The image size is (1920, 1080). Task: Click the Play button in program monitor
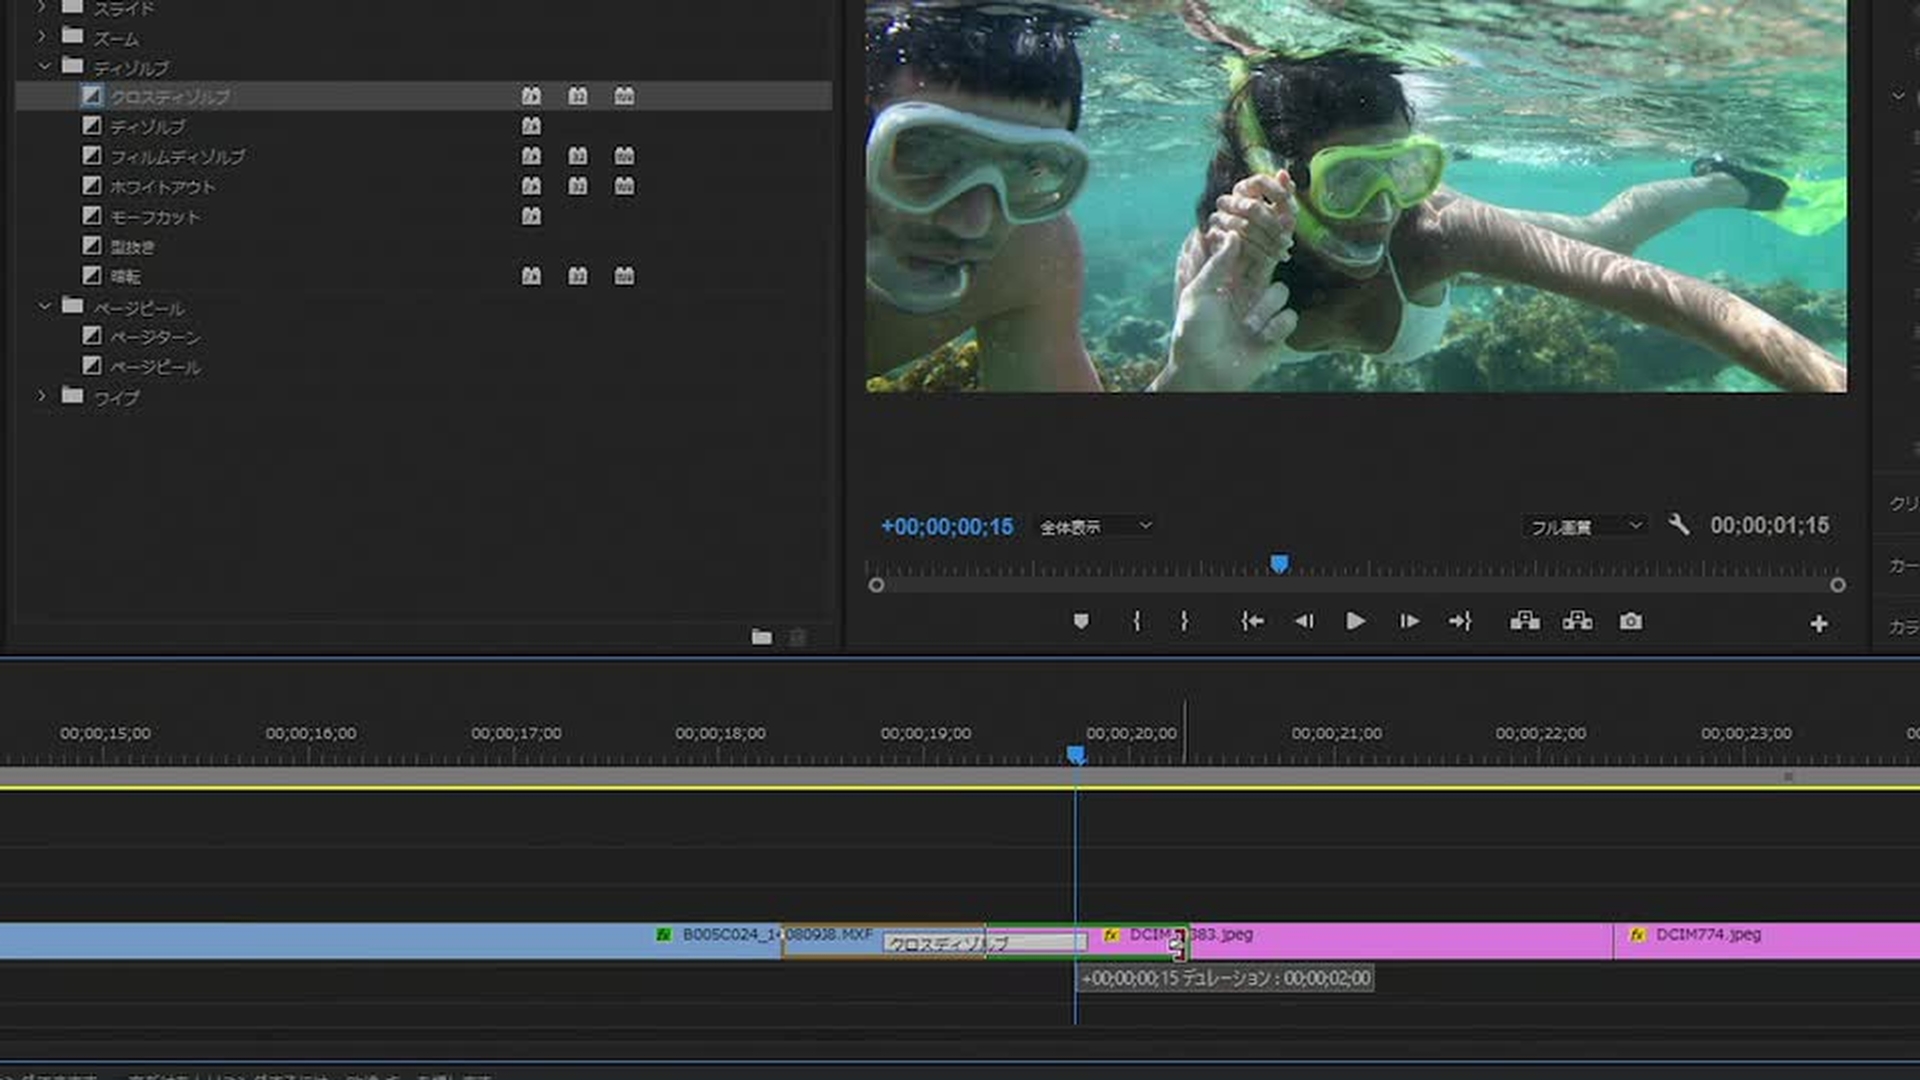coord(1355,622)
